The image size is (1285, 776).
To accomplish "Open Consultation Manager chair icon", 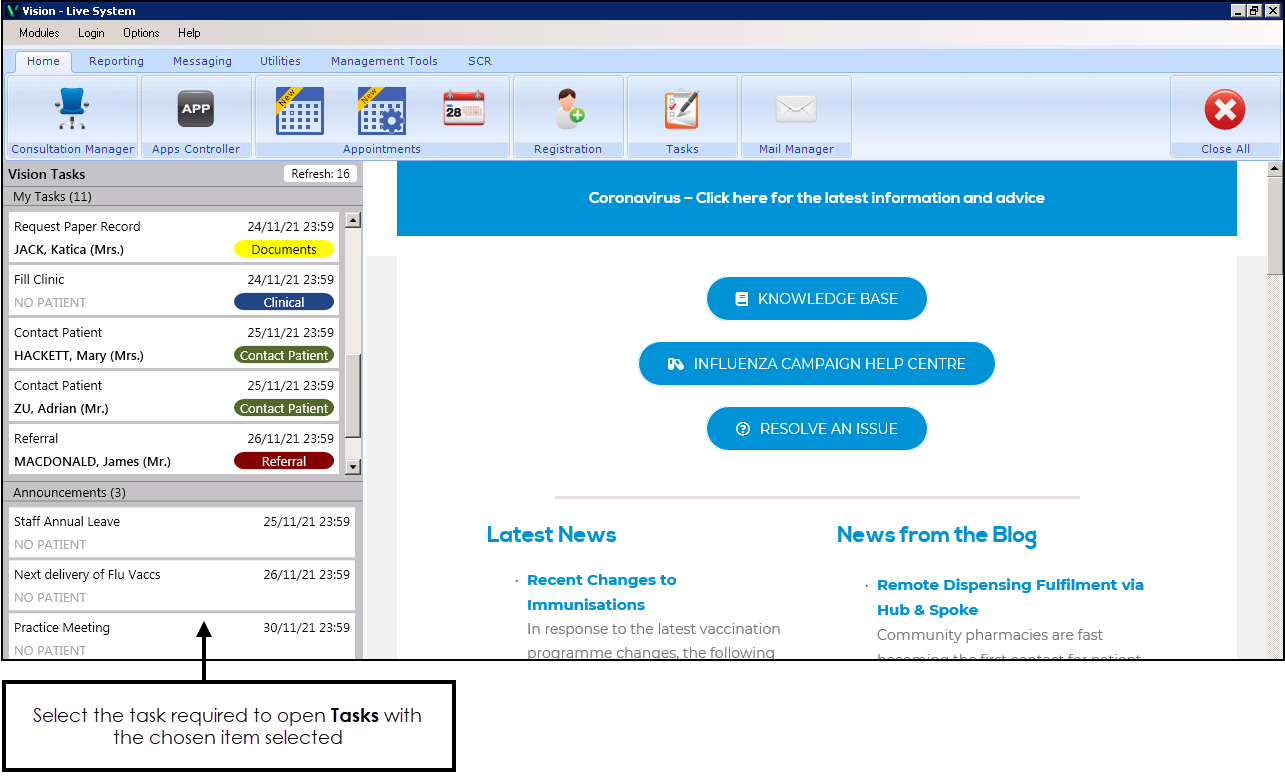I will click(72, 109).
